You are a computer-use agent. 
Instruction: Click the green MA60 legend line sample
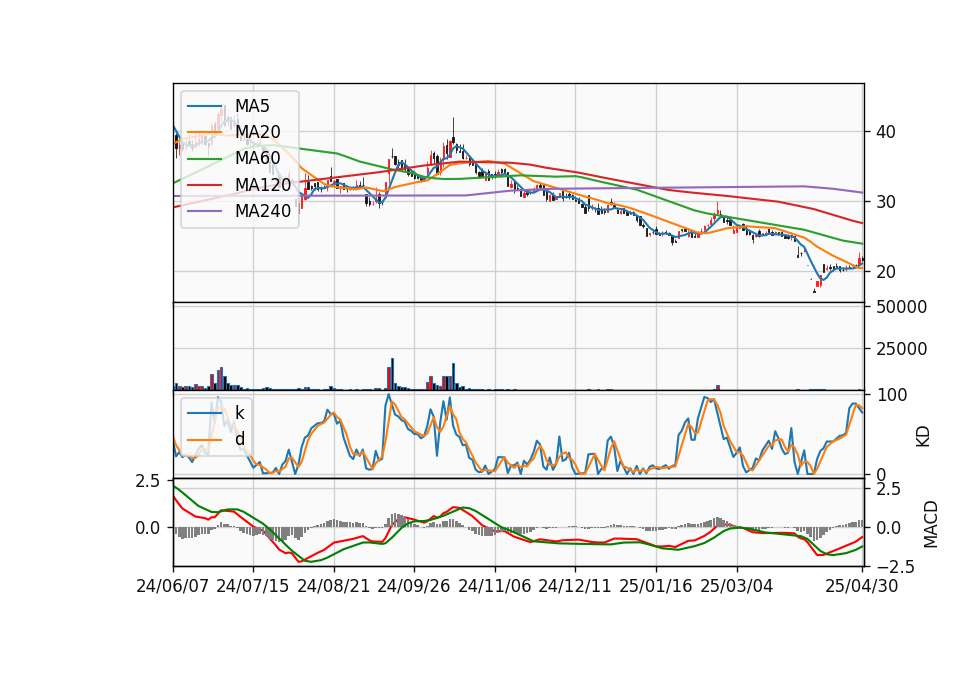tap(204, 158)
